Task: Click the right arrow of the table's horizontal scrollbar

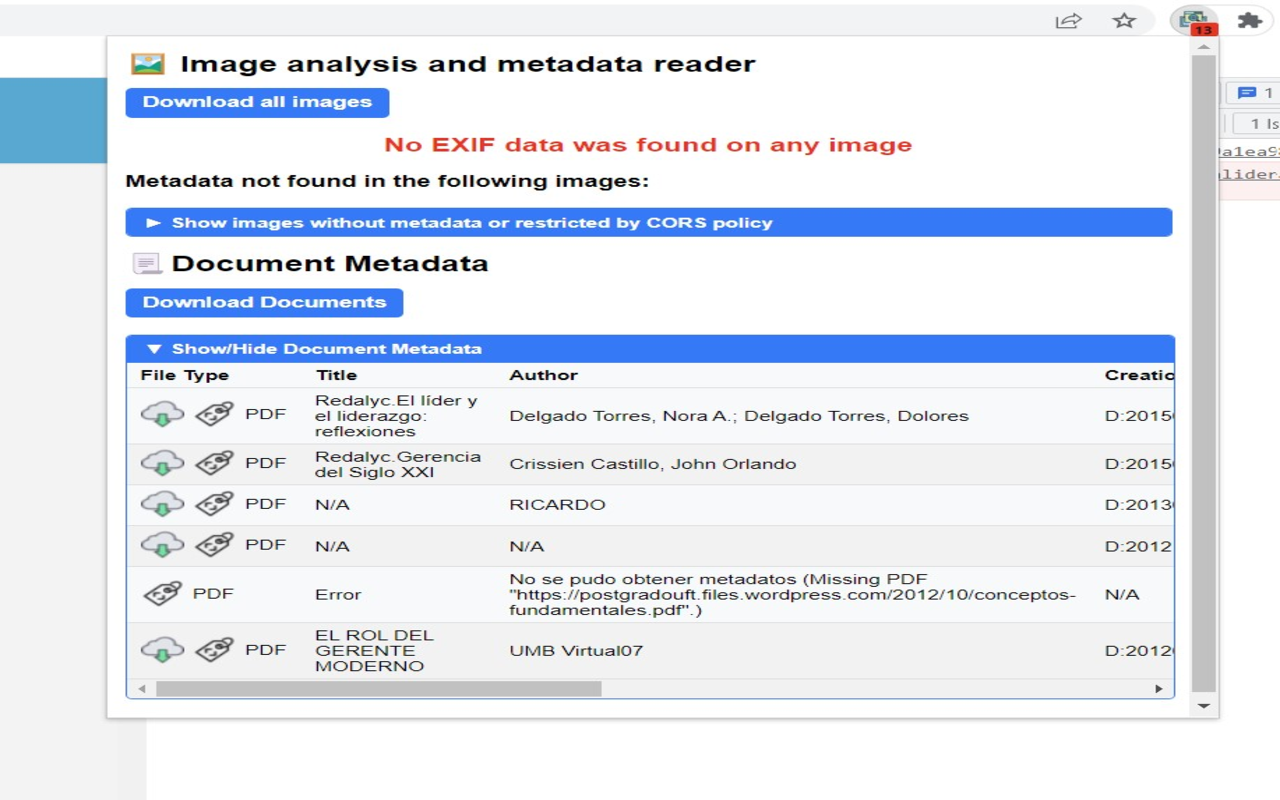Action: 1159,689
